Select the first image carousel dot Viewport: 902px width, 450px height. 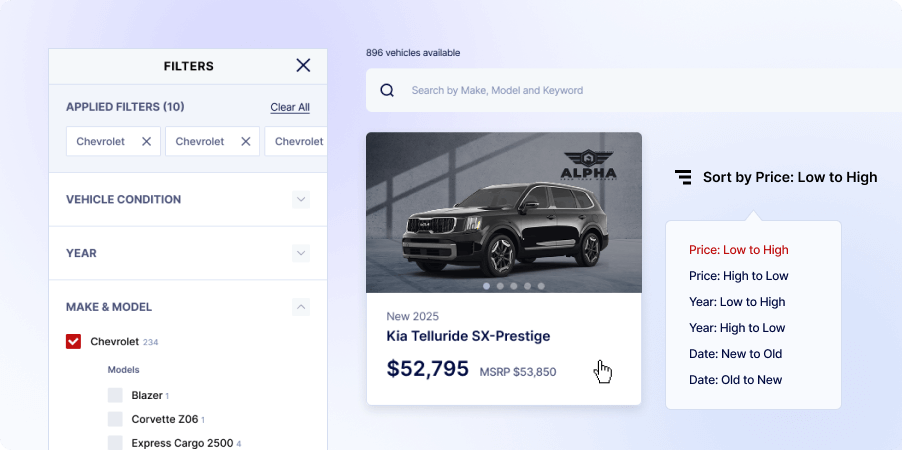[x=487, y=286]
